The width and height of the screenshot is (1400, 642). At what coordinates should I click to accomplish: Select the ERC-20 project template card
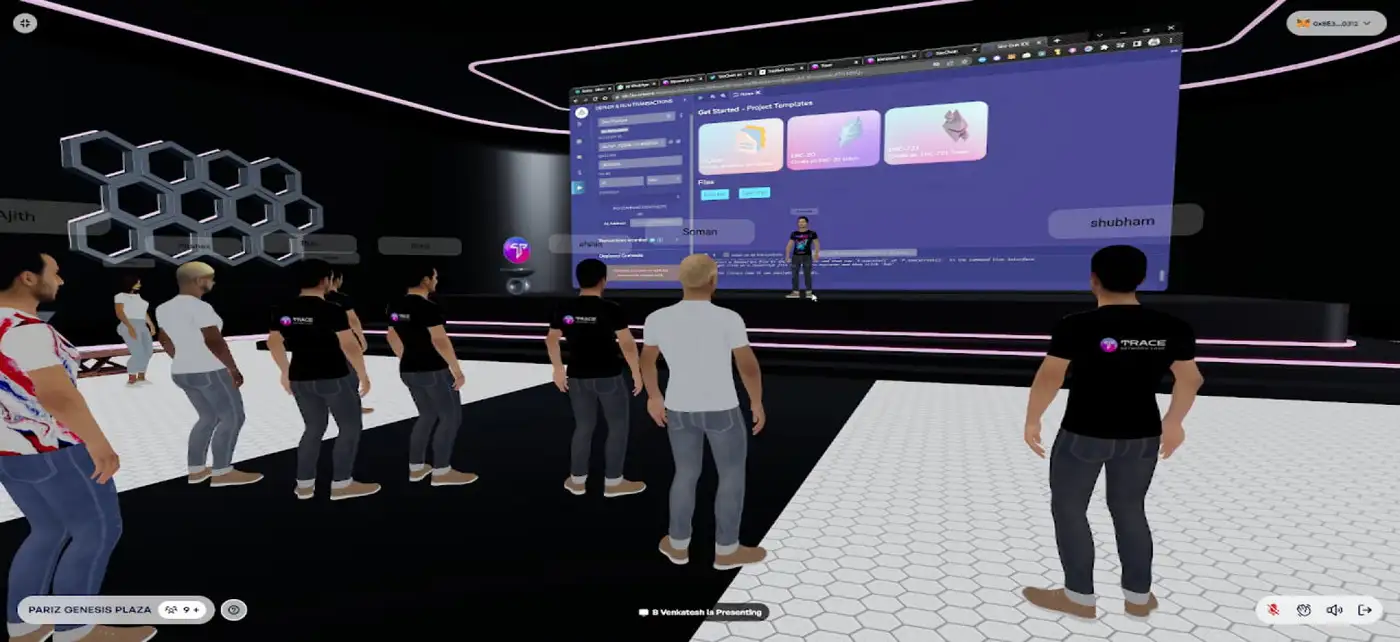click(833, 140)
